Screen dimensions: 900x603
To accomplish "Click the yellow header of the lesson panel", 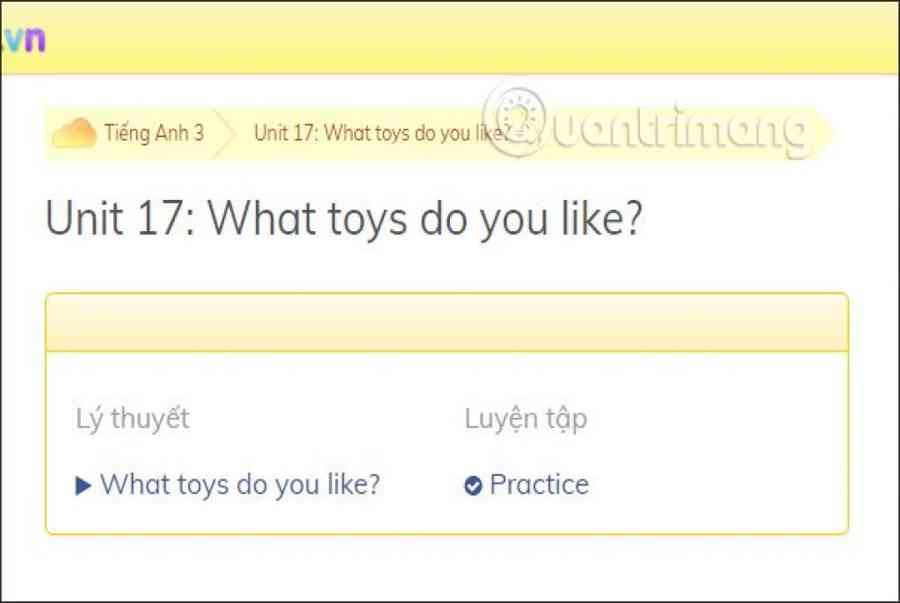I will (x=446, y=322).
